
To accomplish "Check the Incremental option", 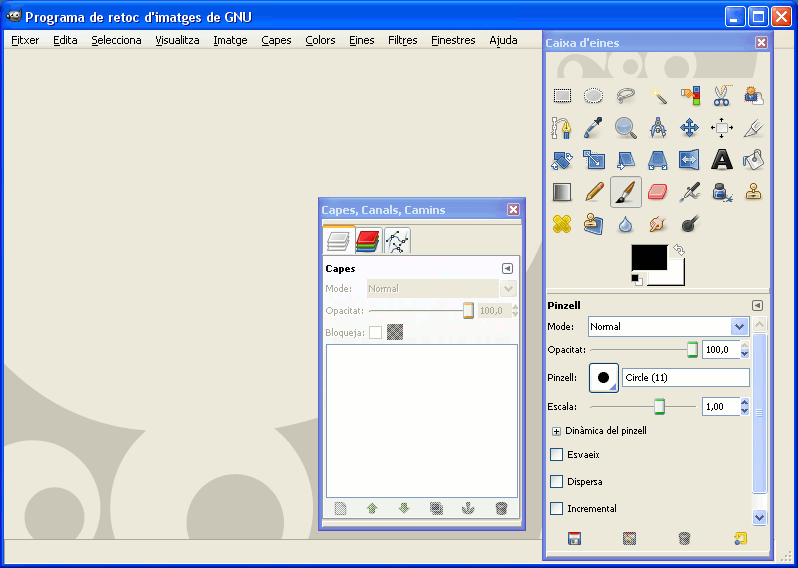I will (x=556, y=508).
